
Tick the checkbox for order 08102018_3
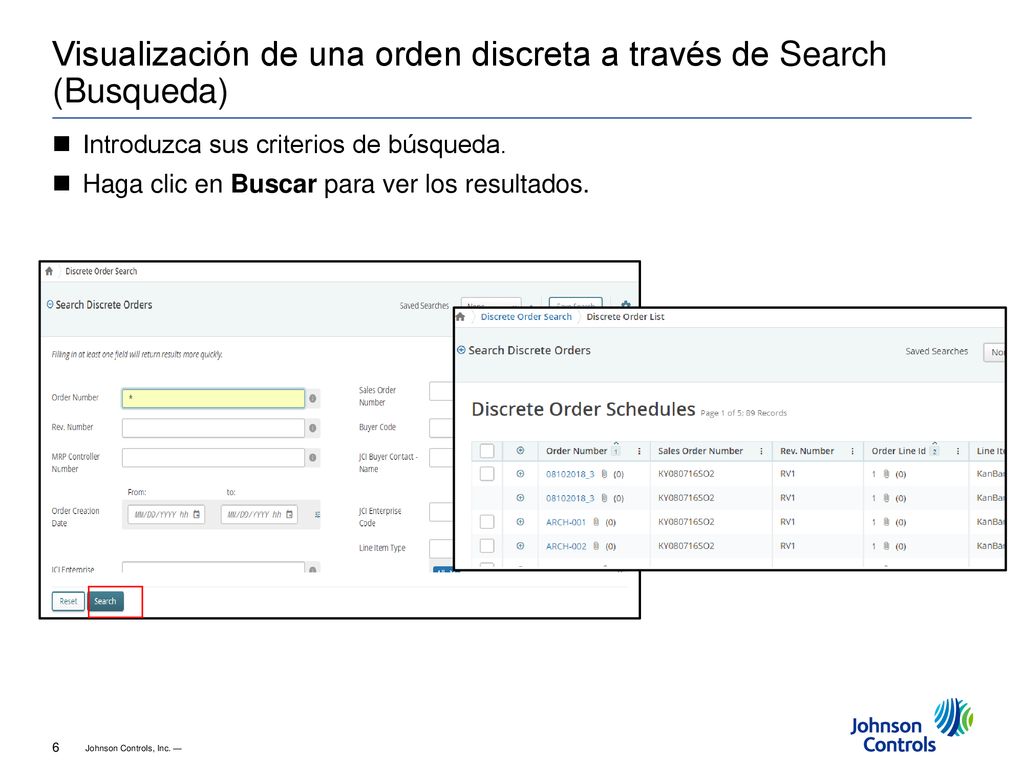(487, 473)
